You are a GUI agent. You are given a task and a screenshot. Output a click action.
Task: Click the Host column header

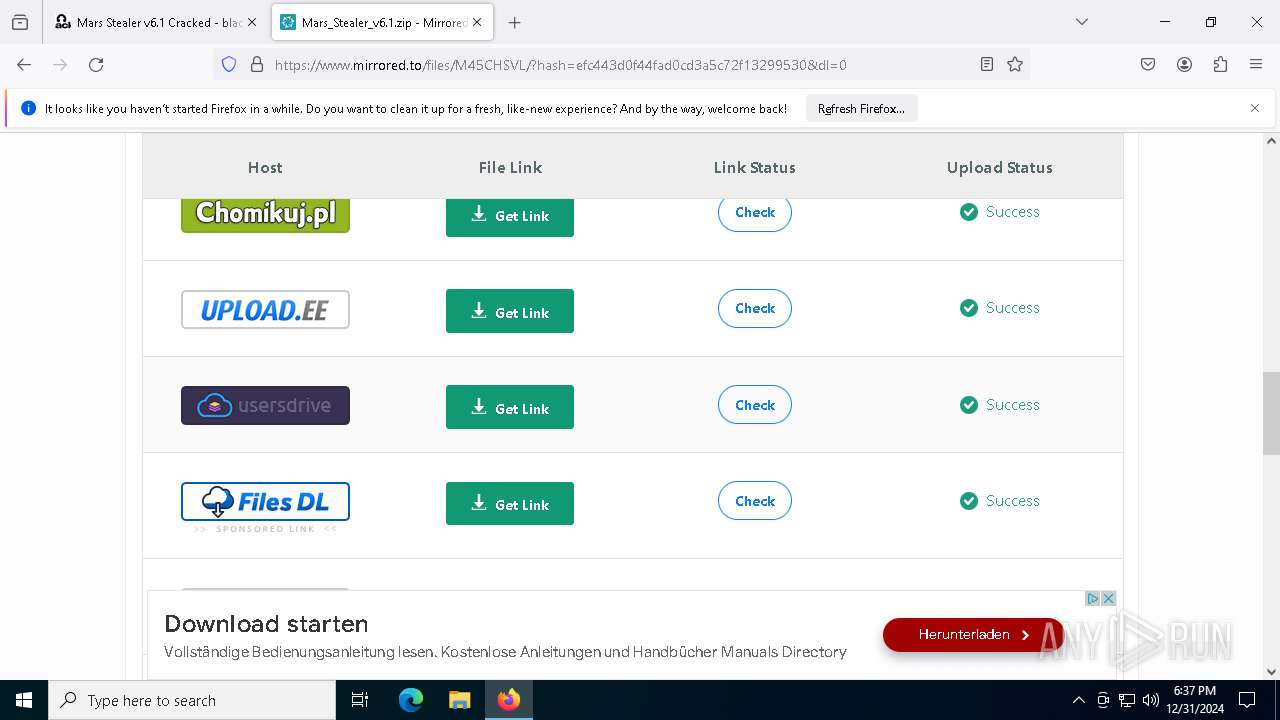[265, 167]
